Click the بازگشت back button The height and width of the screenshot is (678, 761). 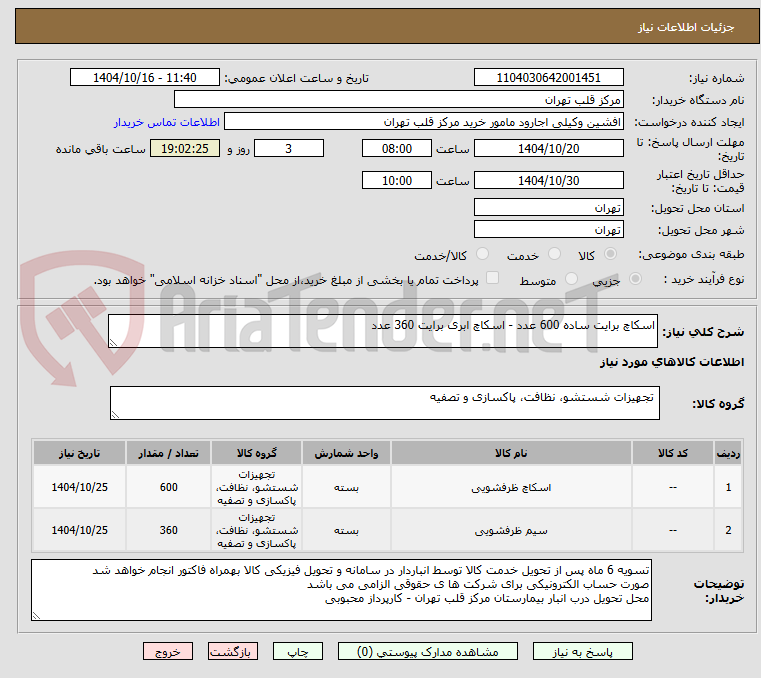232,651
